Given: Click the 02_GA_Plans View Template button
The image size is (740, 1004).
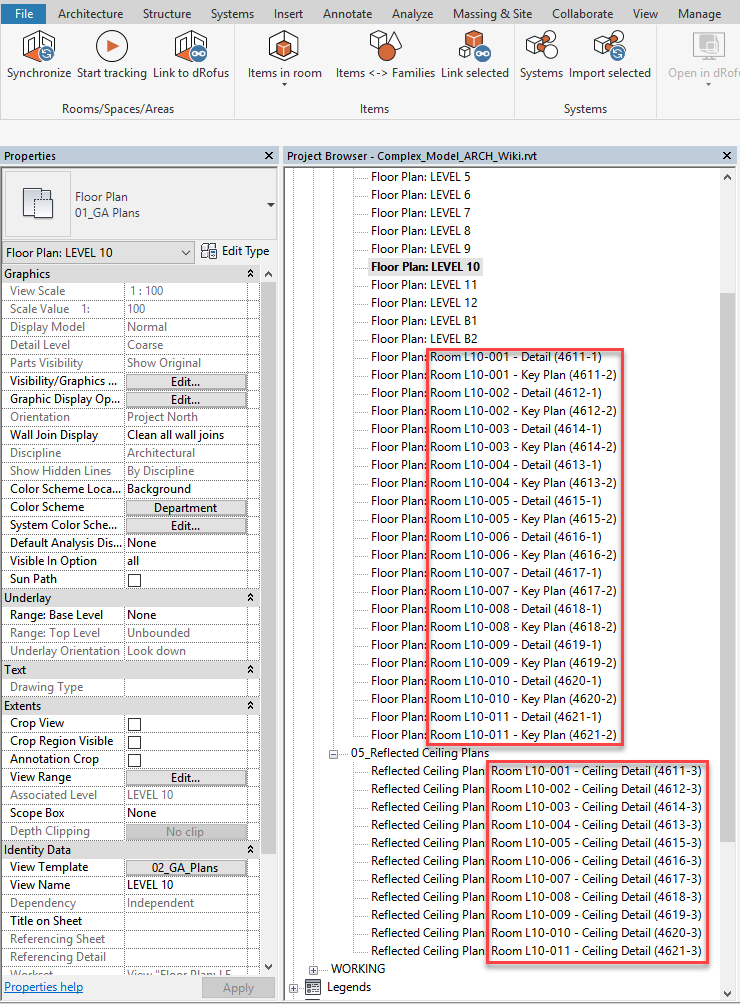Looking at the screenshot, I should click(x=185, y=868).
